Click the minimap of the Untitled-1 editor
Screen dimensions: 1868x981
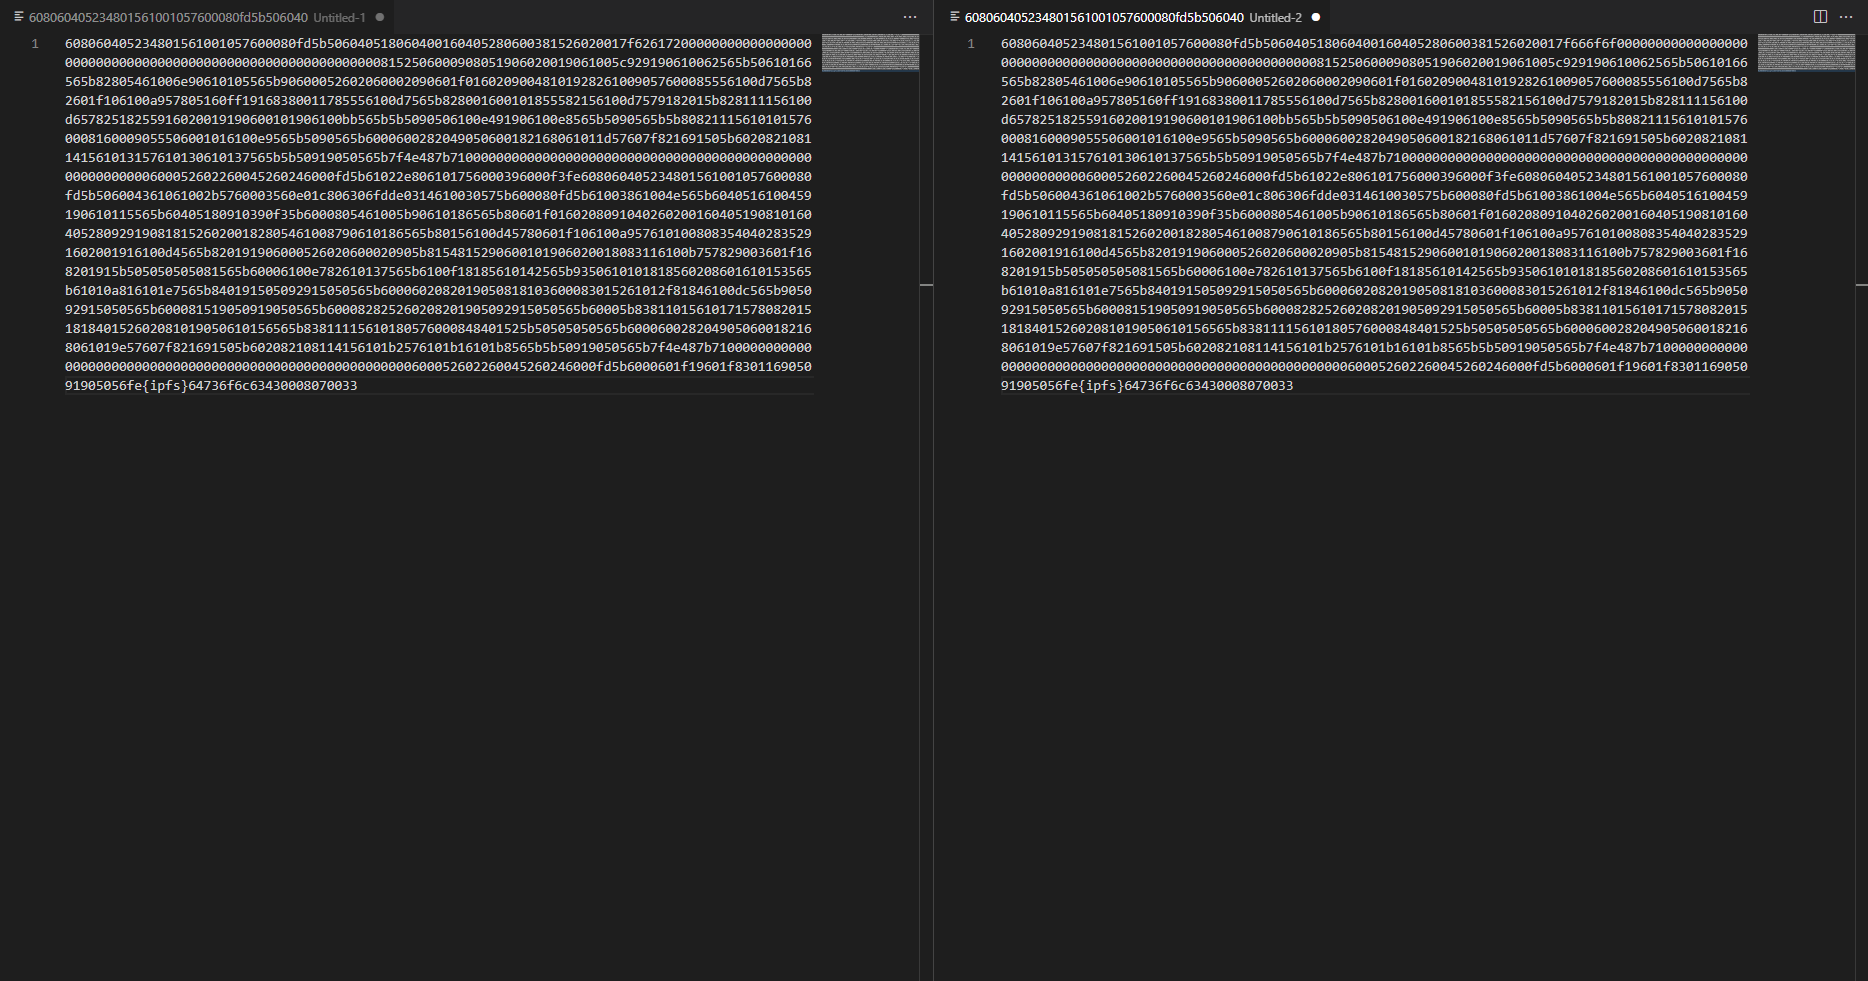[870, 53]
